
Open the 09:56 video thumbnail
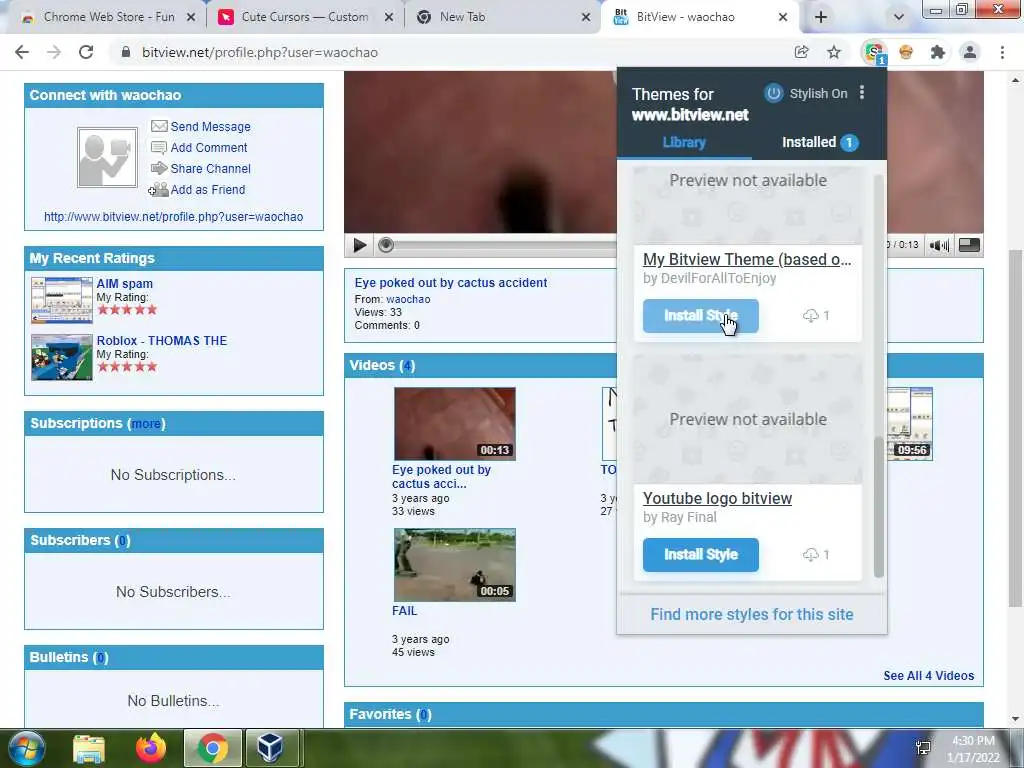910,424
